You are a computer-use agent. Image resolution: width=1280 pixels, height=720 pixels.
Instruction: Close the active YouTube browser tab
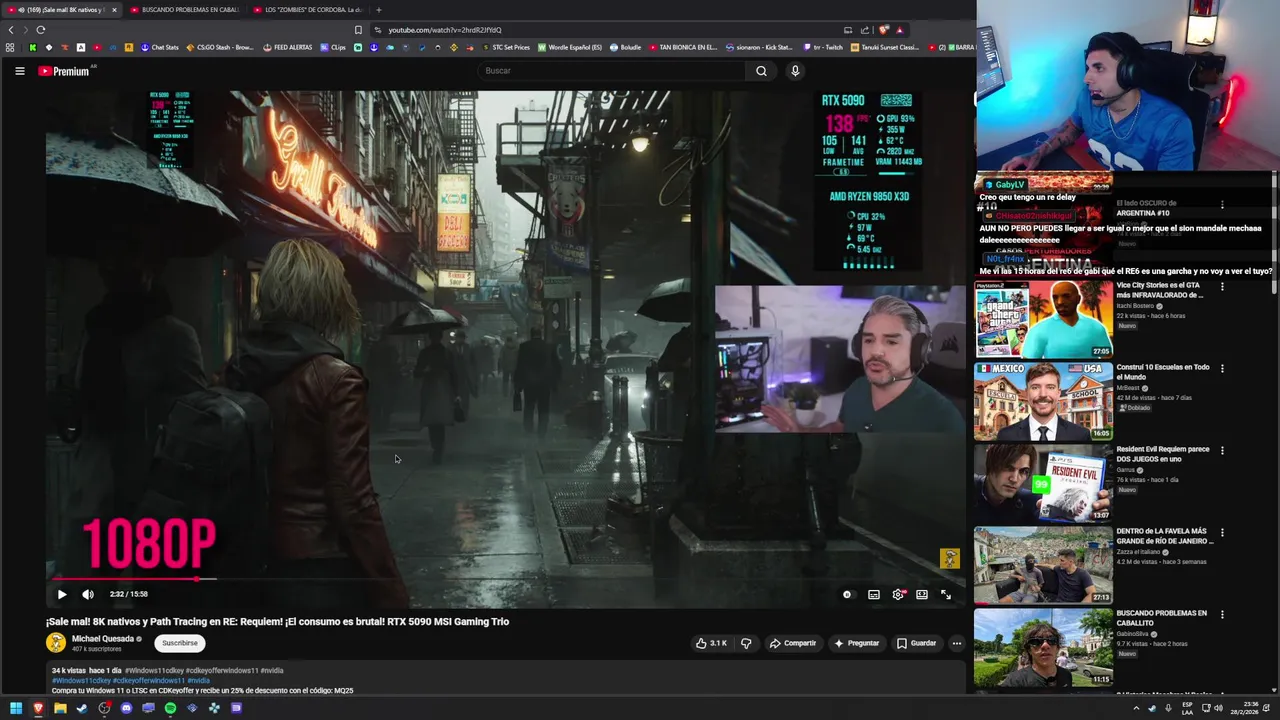click(x=114, y=10)
